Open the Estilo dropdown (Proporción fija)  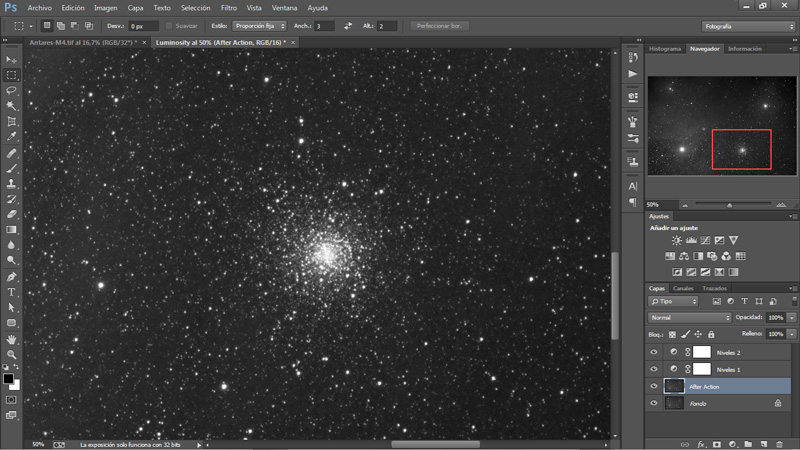[259, 25]
